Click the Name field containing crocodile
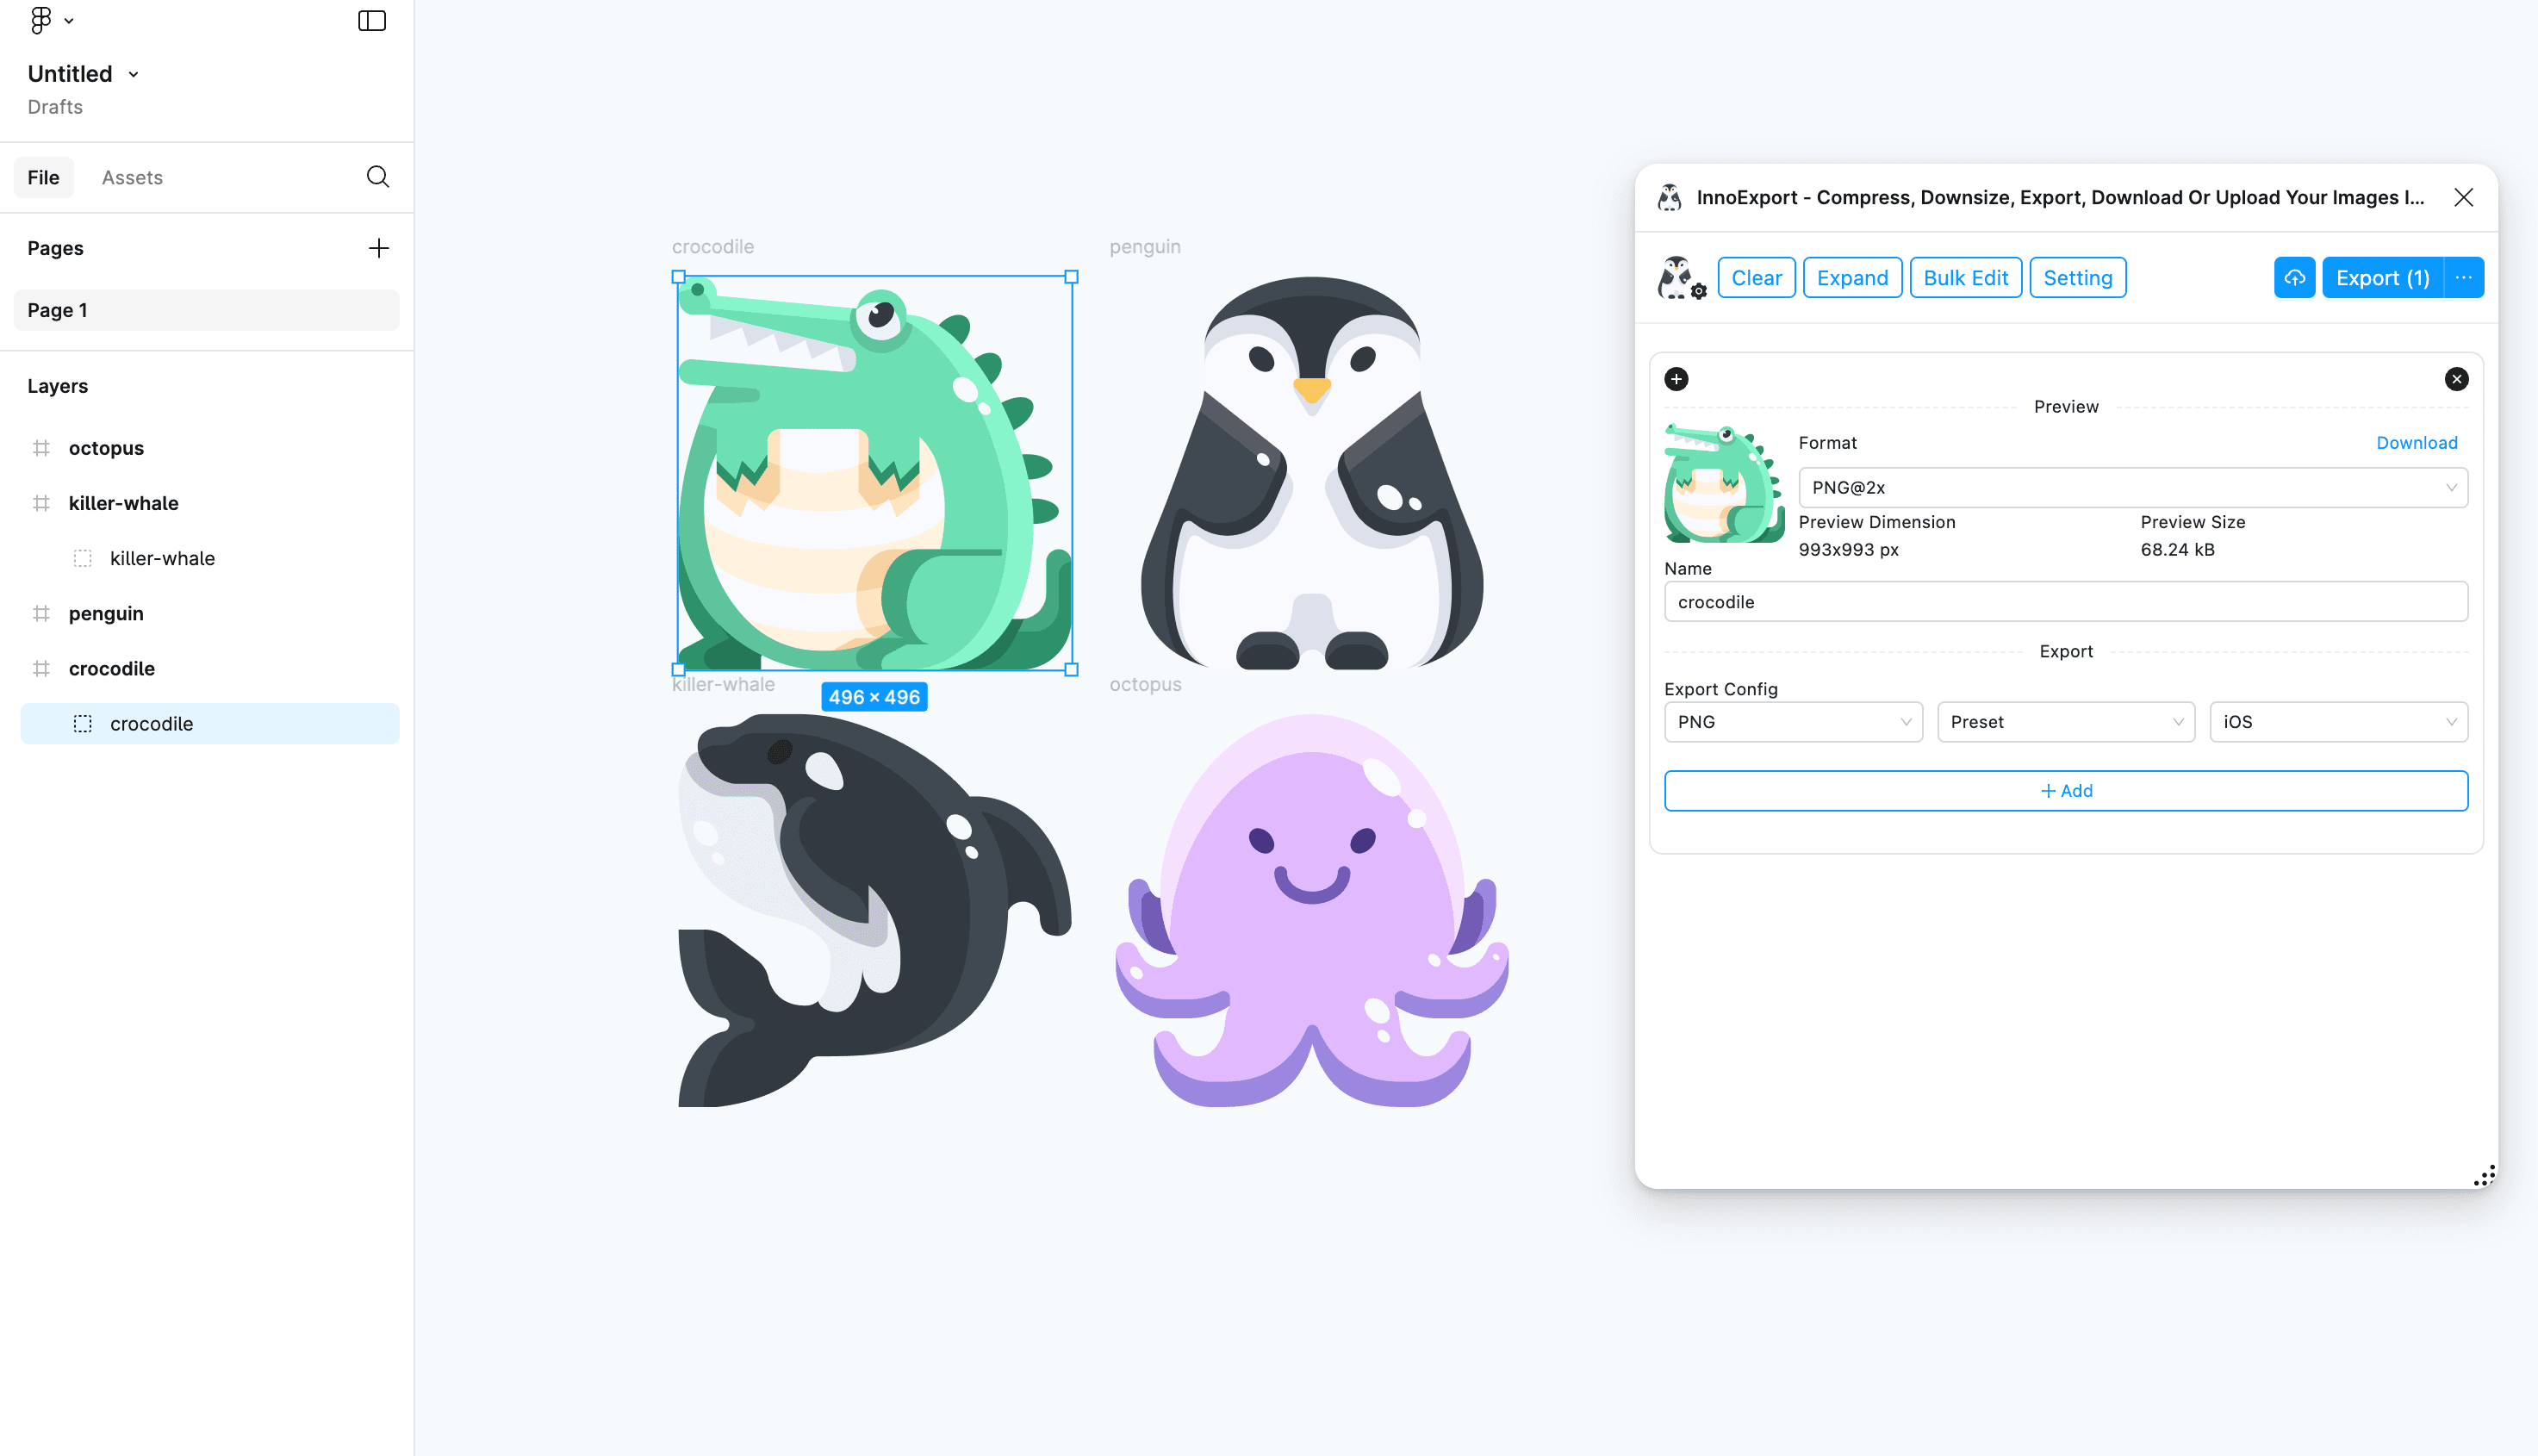Screen dimensions: 2538x1456 [2066, 602]
